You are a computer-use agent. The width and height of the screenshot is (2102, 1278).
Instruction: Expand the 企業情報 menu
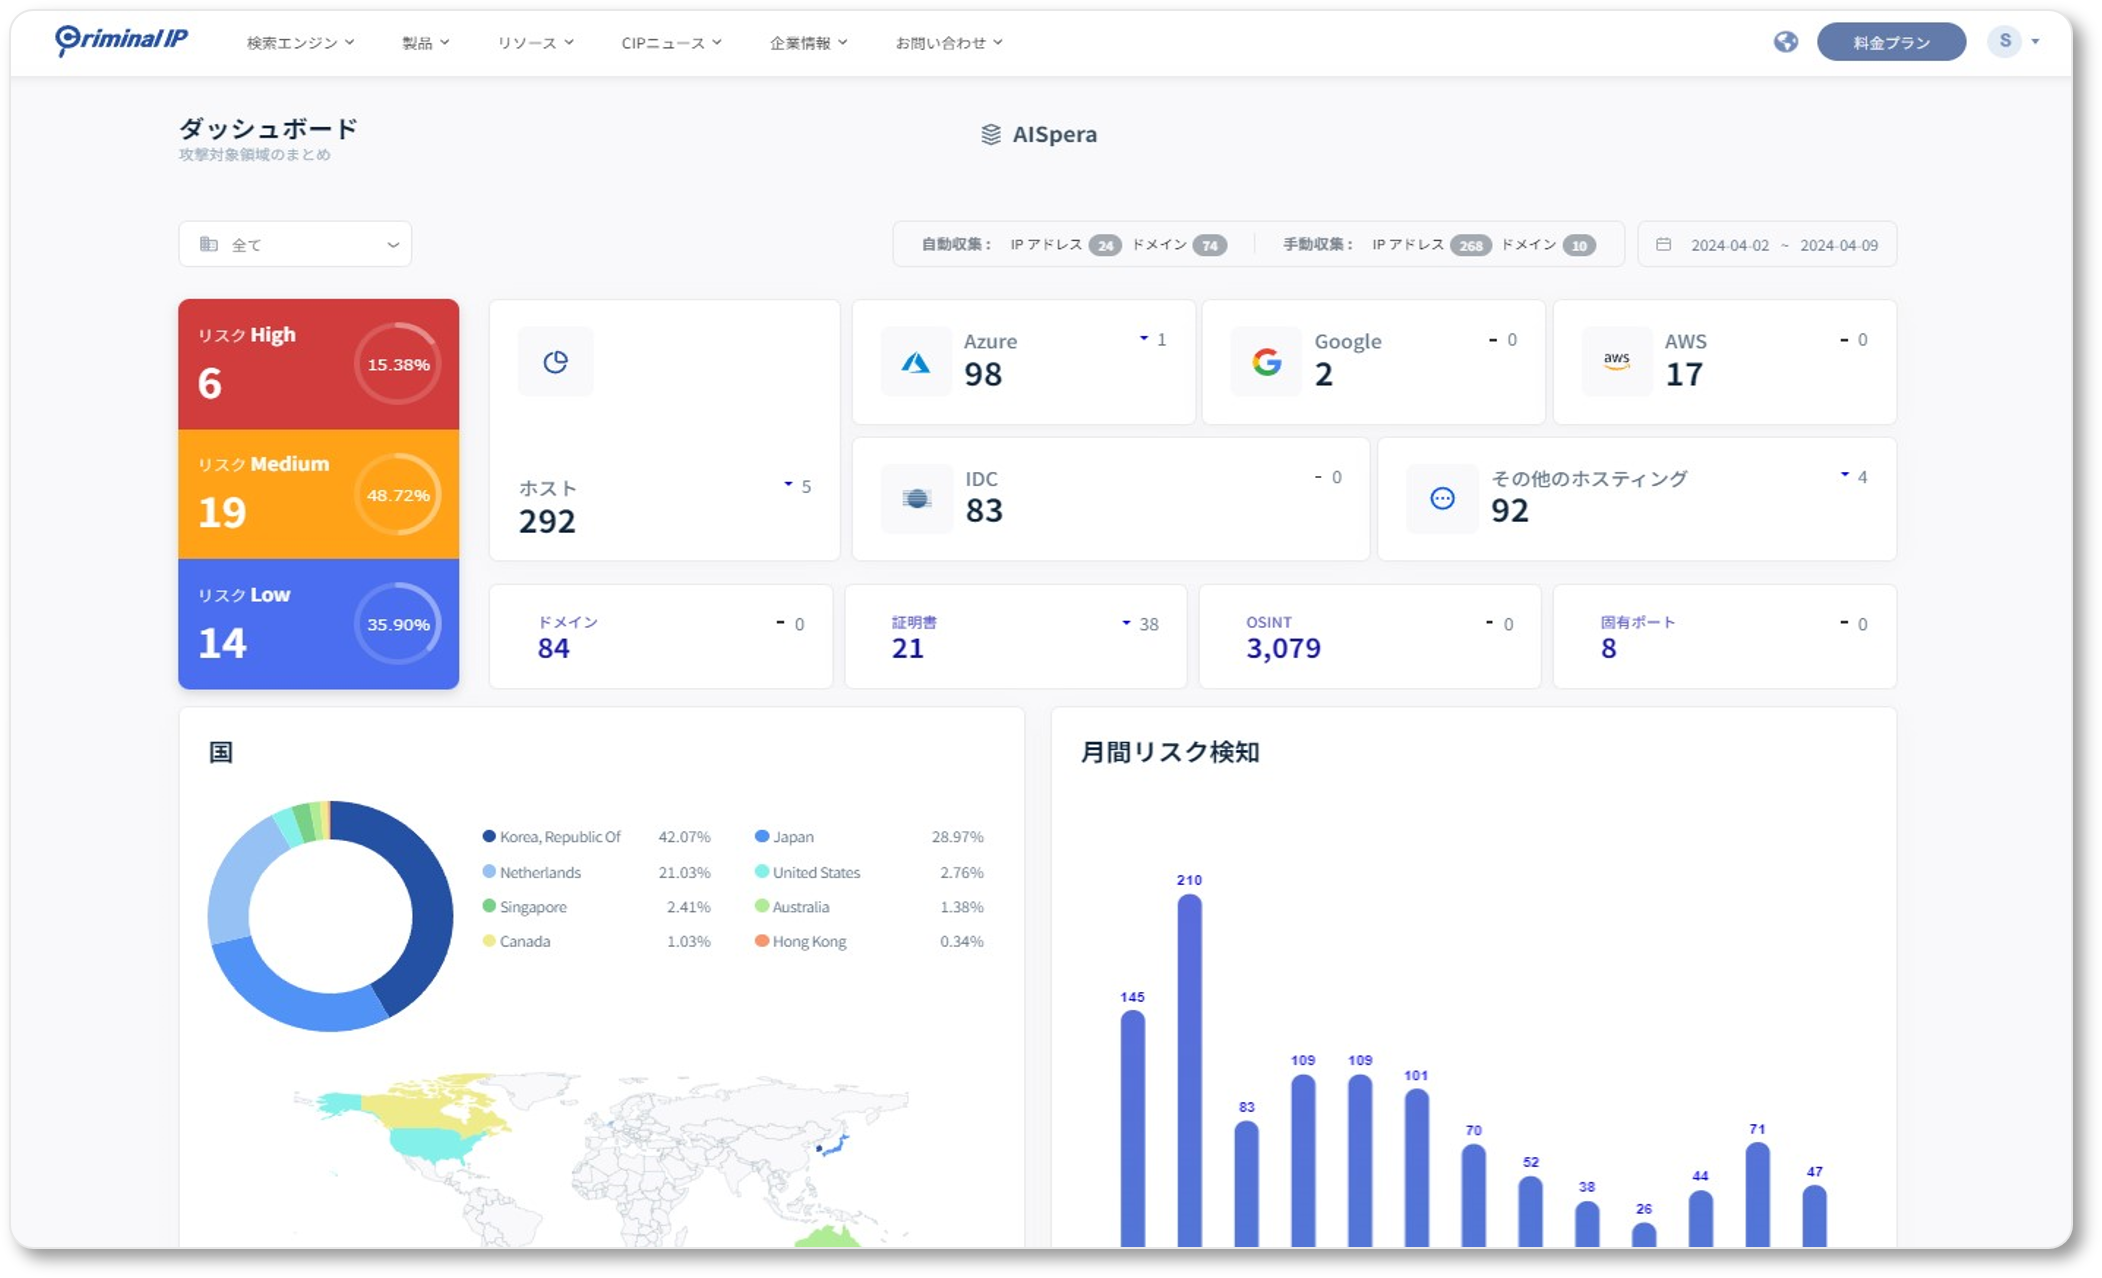[808, 43]
